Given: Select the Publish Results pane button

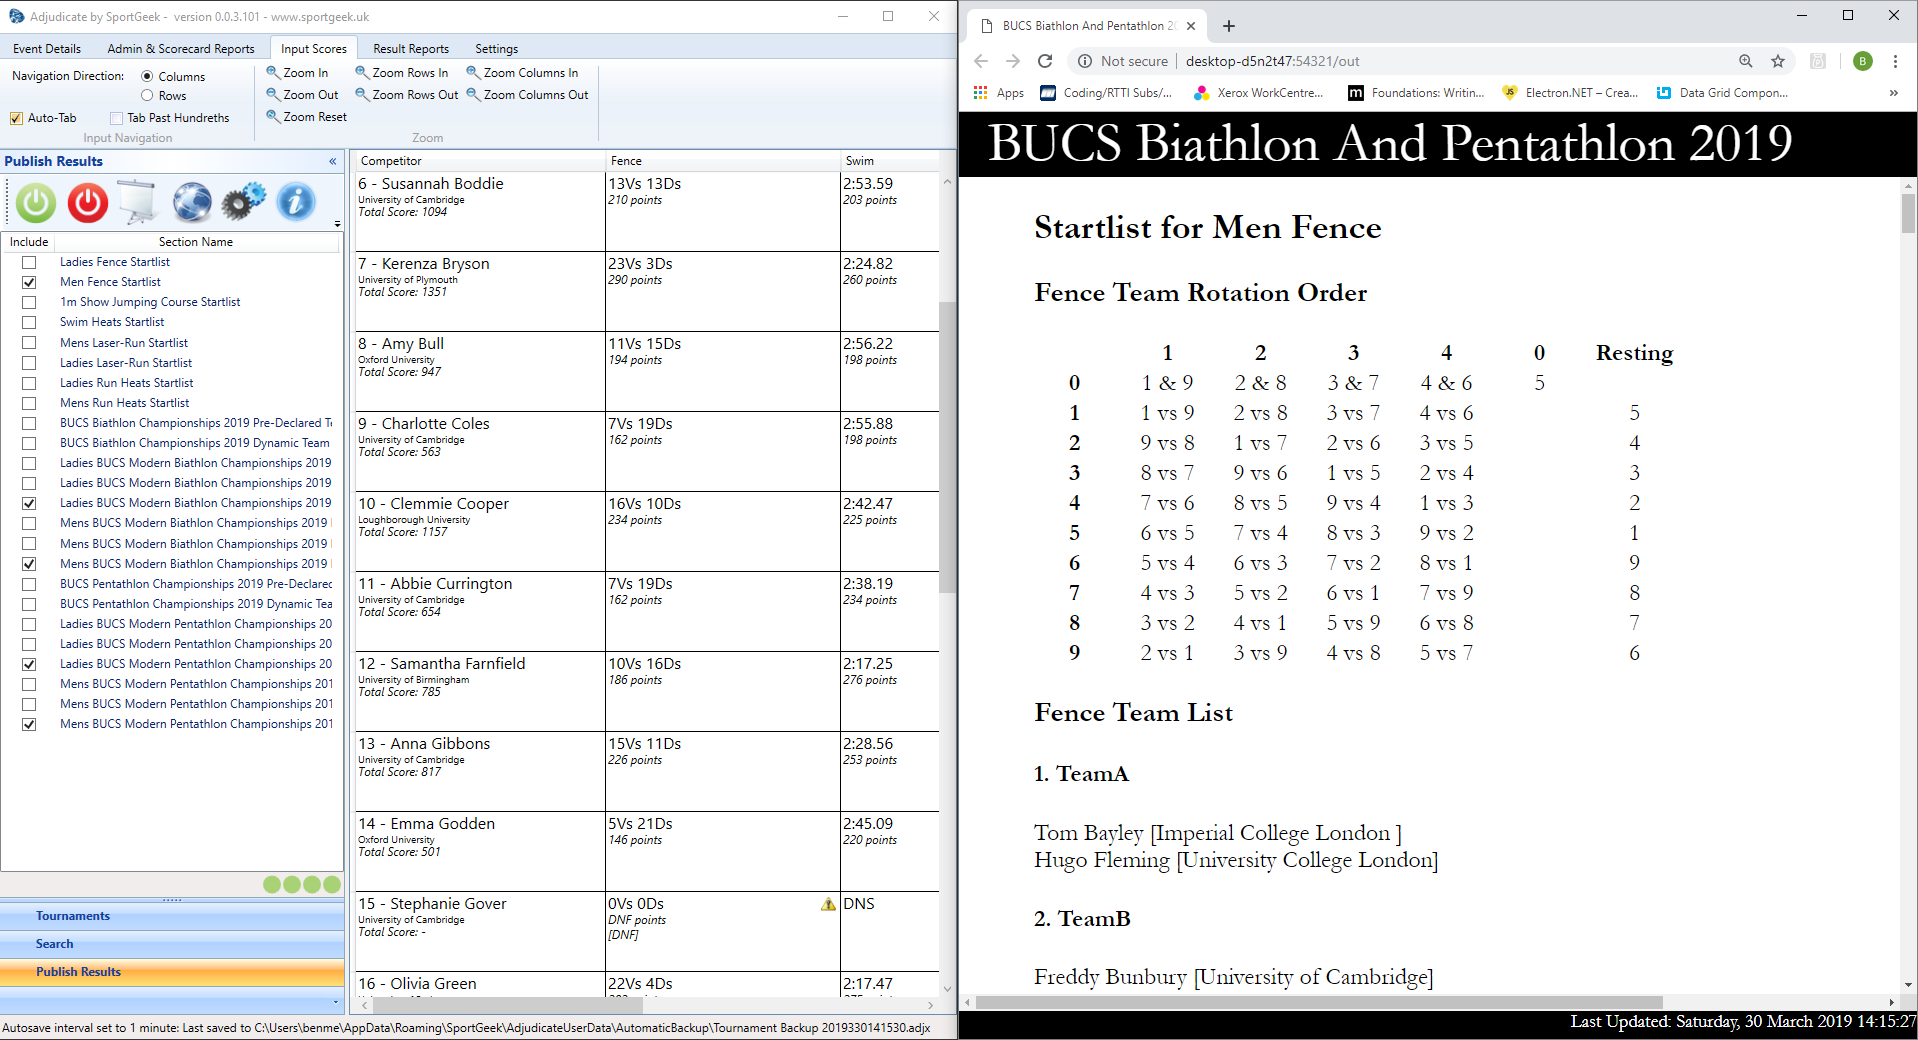Looking at the screenshot, I should (172, 972).
